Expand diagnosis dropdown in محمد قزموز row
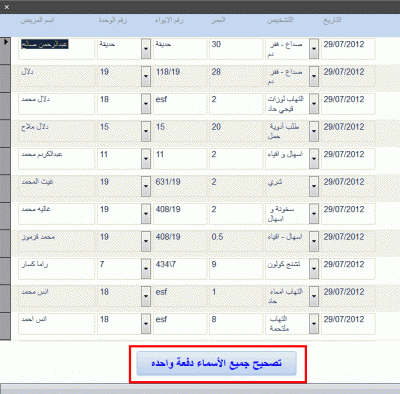 314,241
